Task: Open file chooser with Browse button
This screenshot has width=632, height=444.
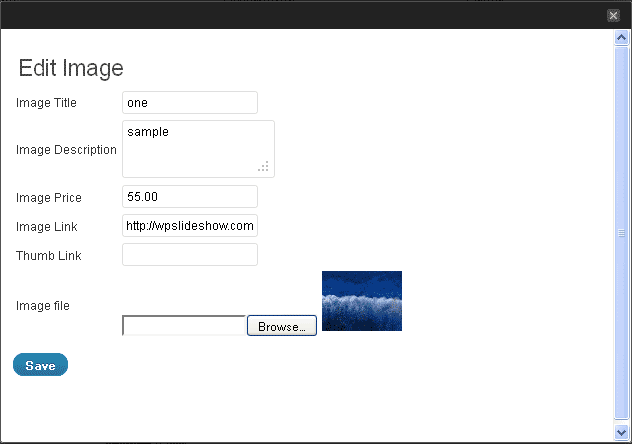Action: pyautogui.click(x=282, y=326)
